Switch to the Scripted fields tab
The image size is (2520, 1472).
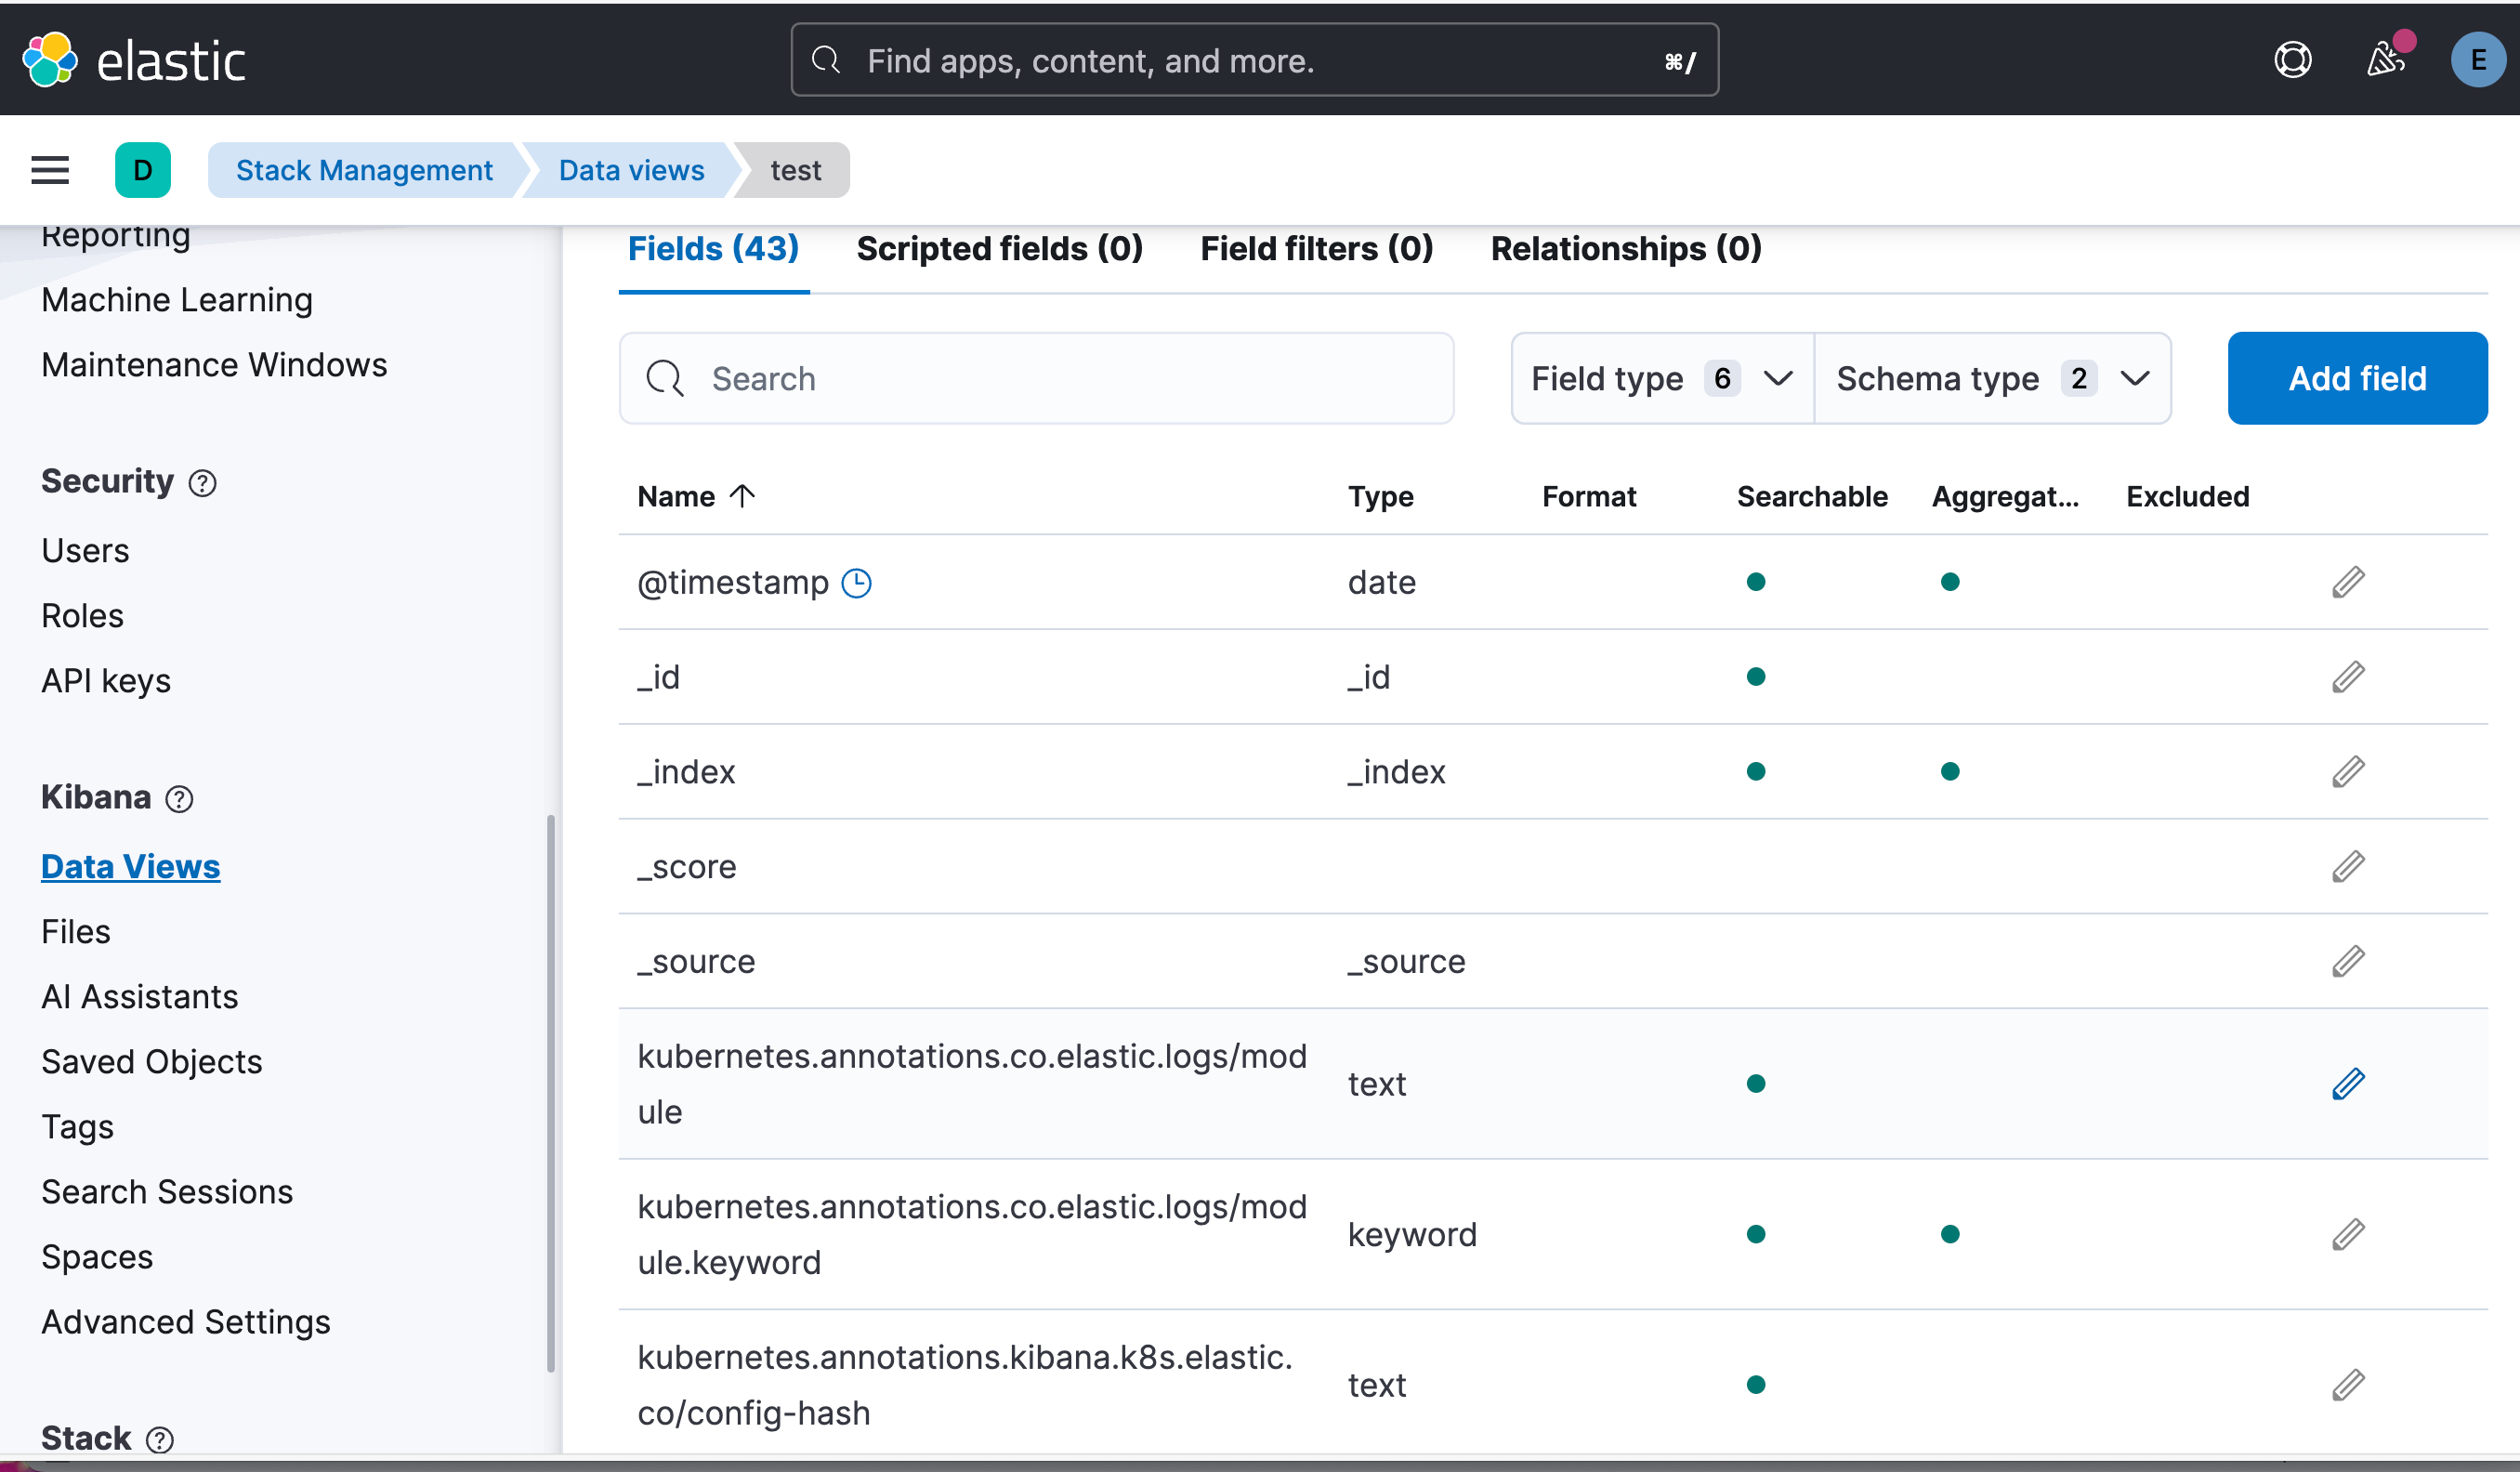[x=999, y=249]
